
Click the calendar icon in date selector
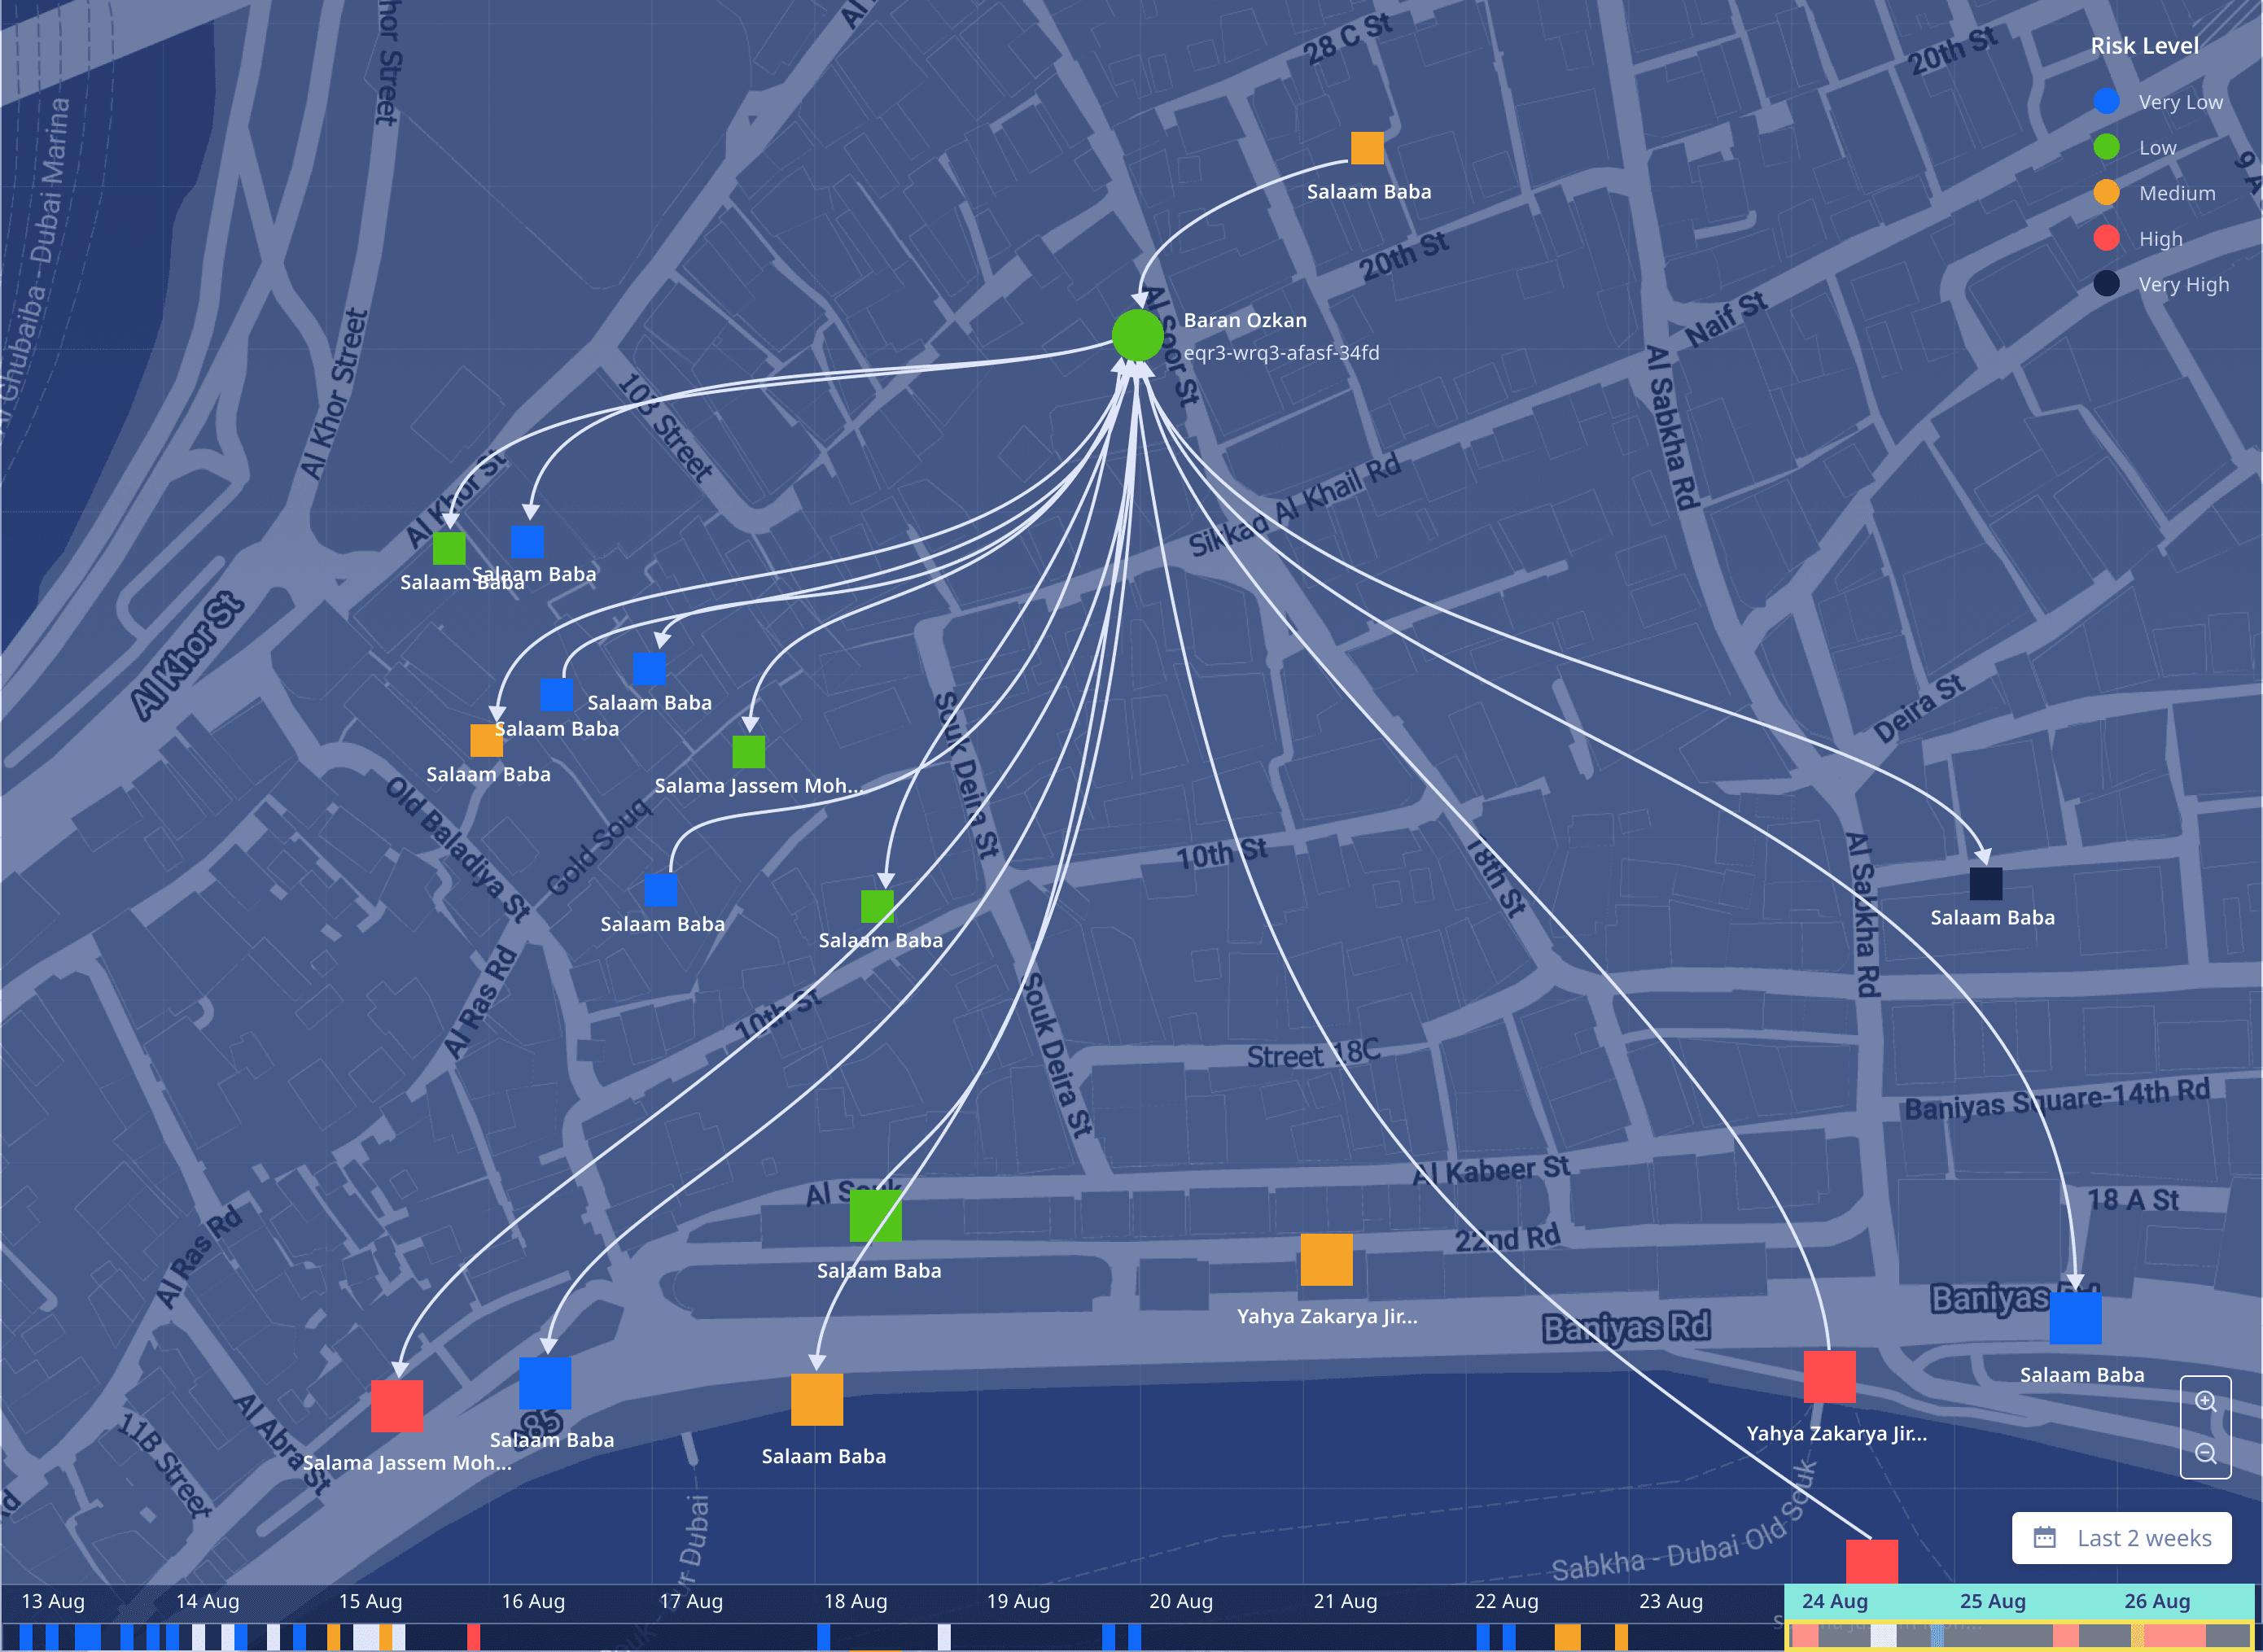(2045, 1538)
